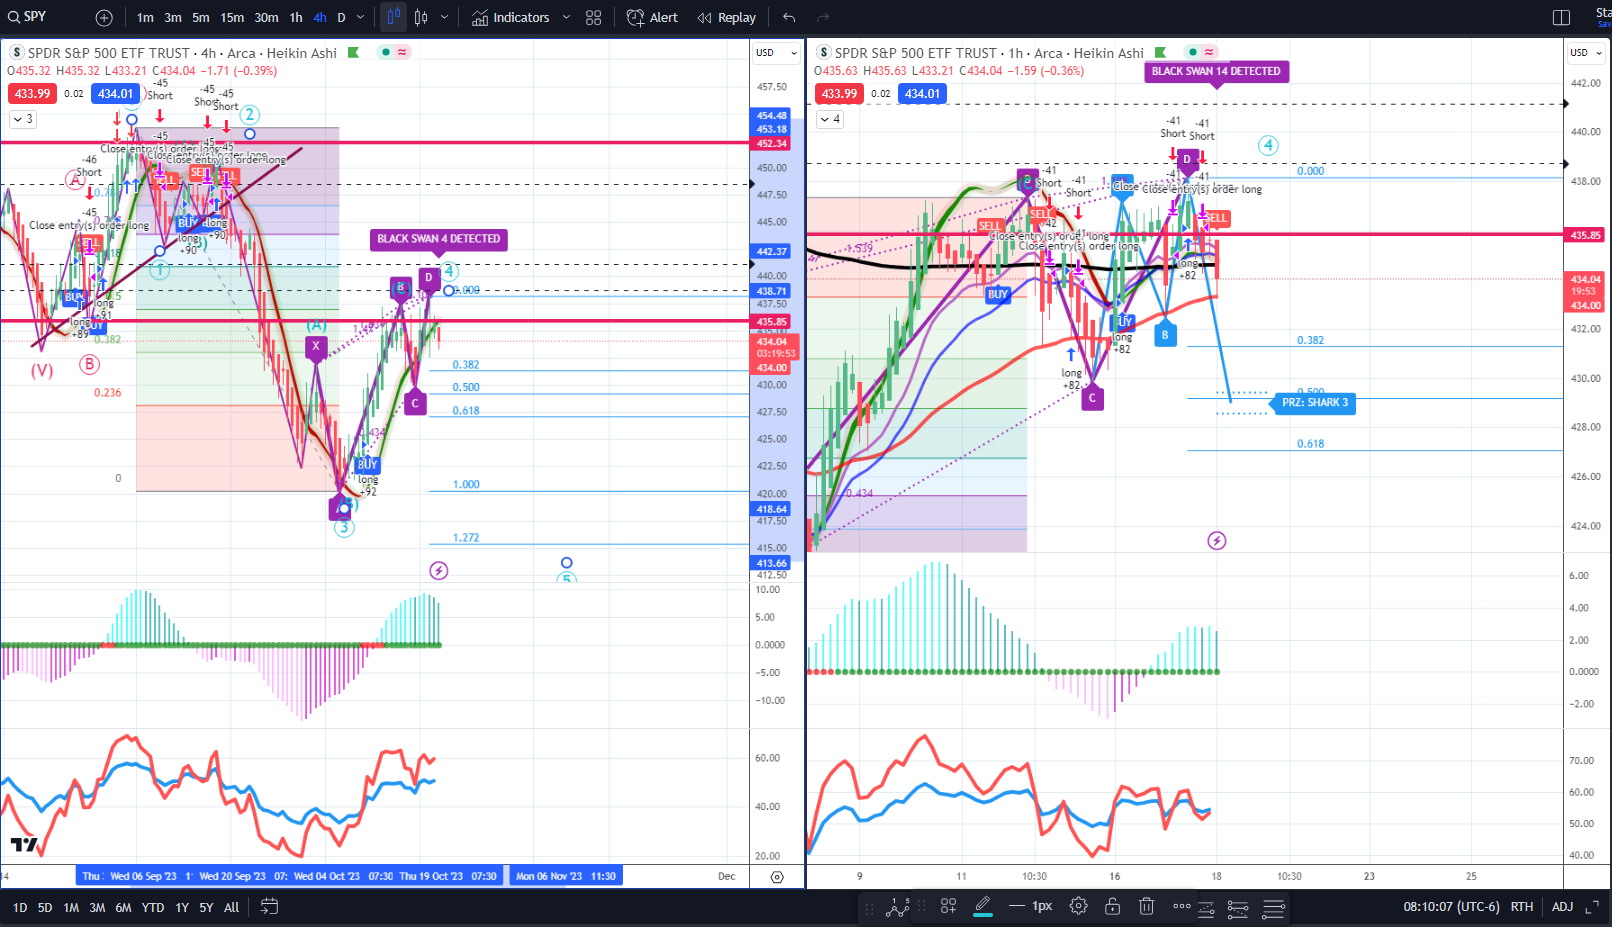Click the 433.99 sell button on 4h chart
1612x927 pixels.
coord(32,94)
